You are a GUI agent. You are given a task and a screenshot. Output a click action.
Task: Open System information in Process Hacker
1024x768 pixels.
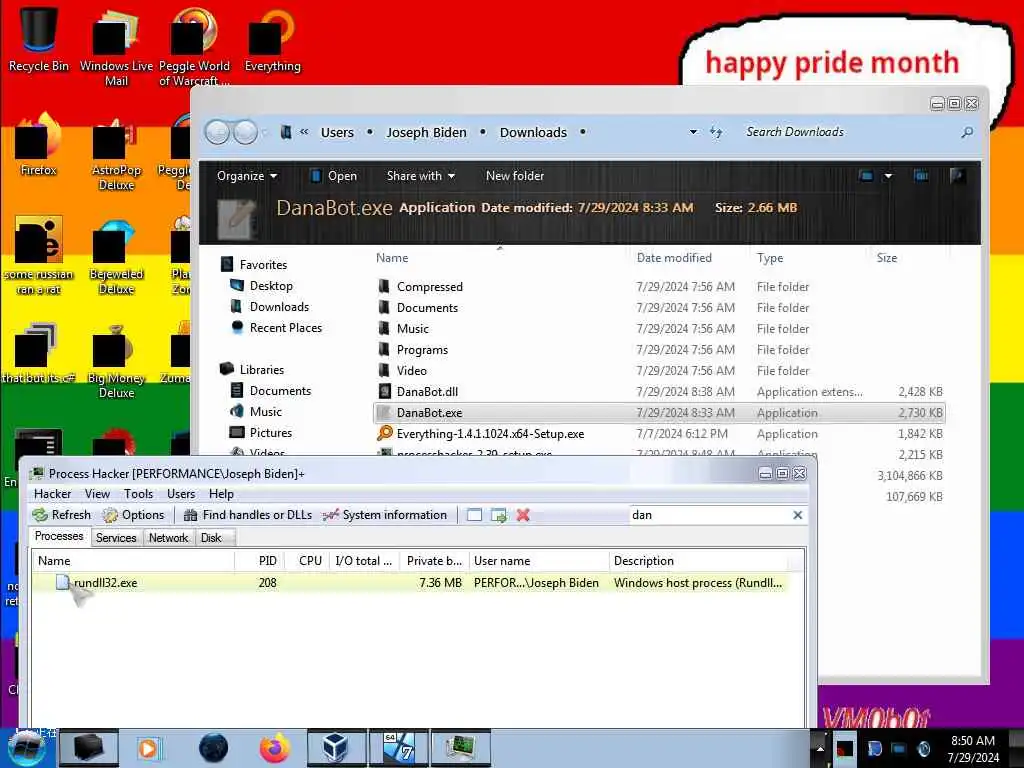[385, 515]
